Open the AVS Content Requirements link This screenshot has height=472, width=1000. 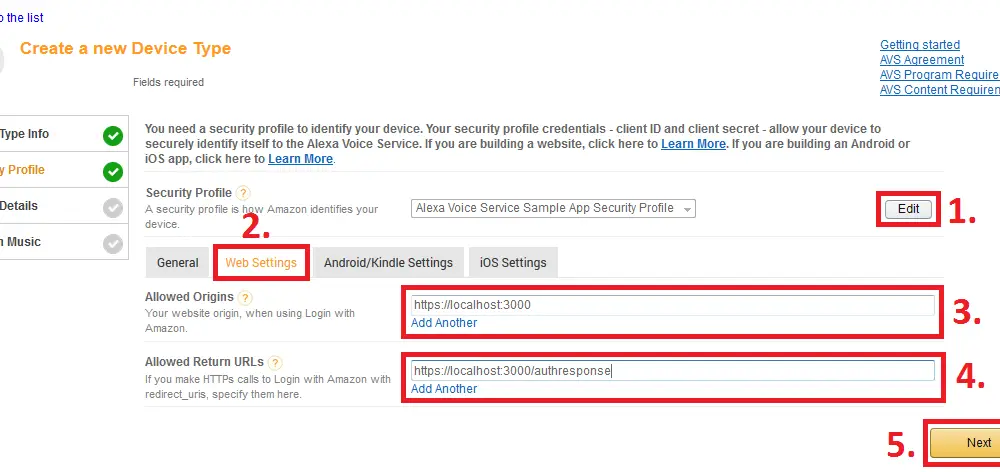tap(939, 90)
